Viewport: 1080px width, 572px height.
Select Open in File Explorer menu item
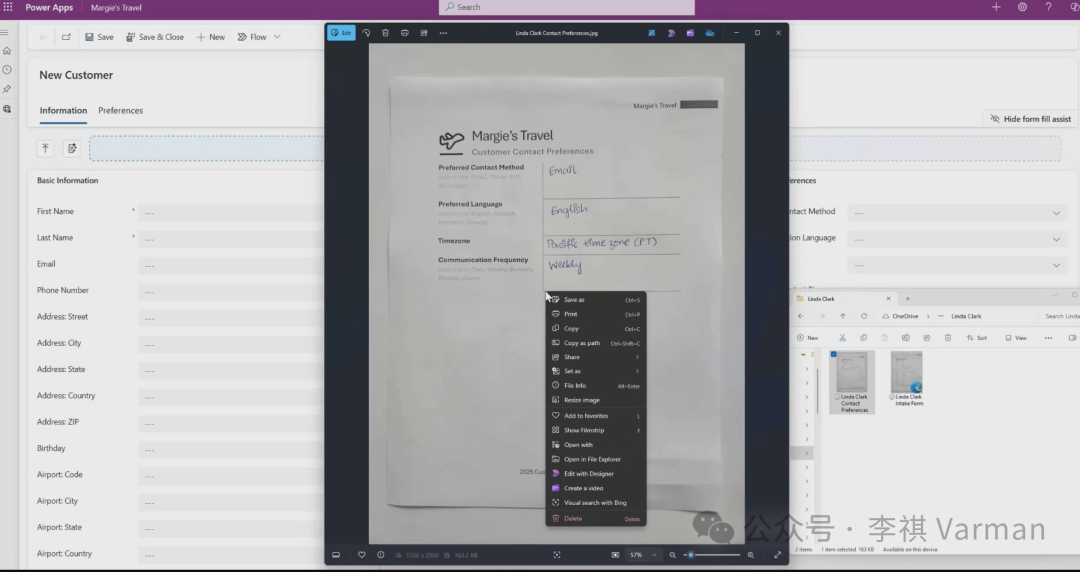(x=596, y=460)
